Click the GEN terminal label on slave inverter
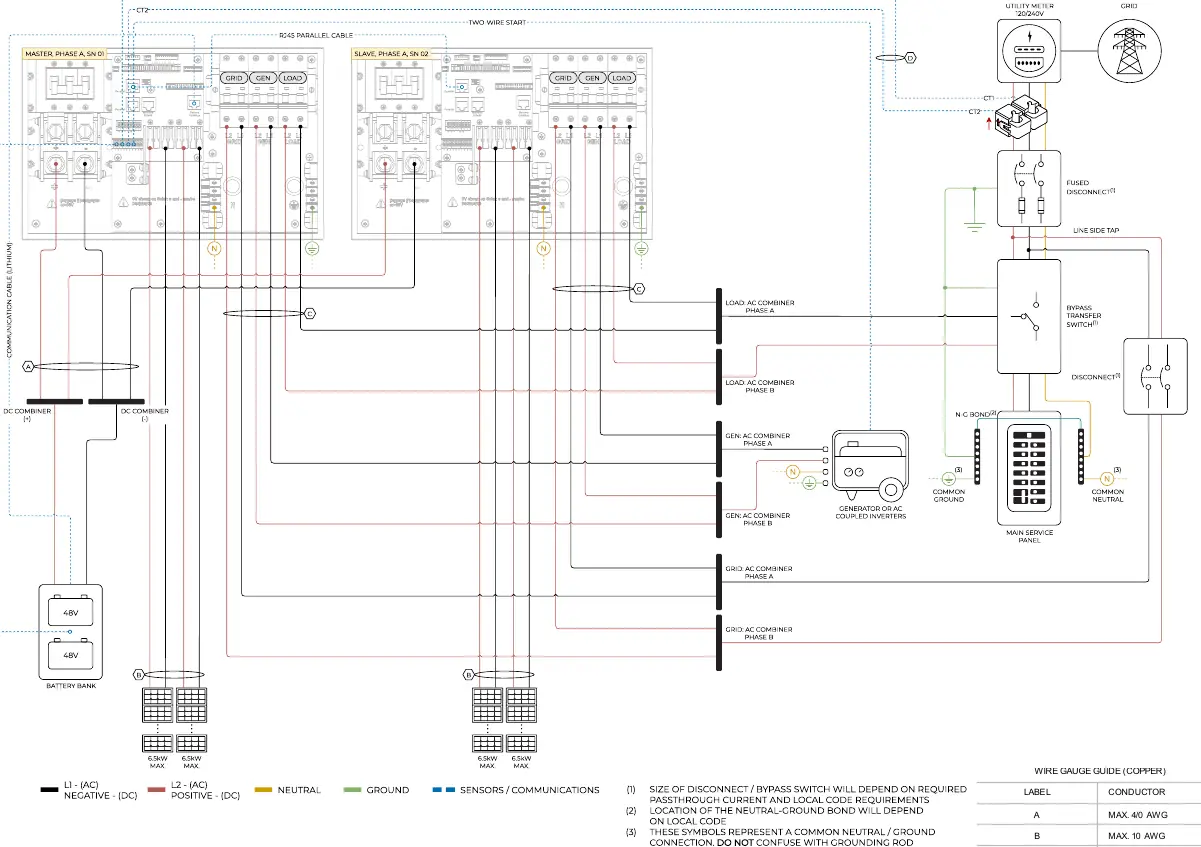The width and height of the screenshot is (1201, 847). tap(593, 78)
